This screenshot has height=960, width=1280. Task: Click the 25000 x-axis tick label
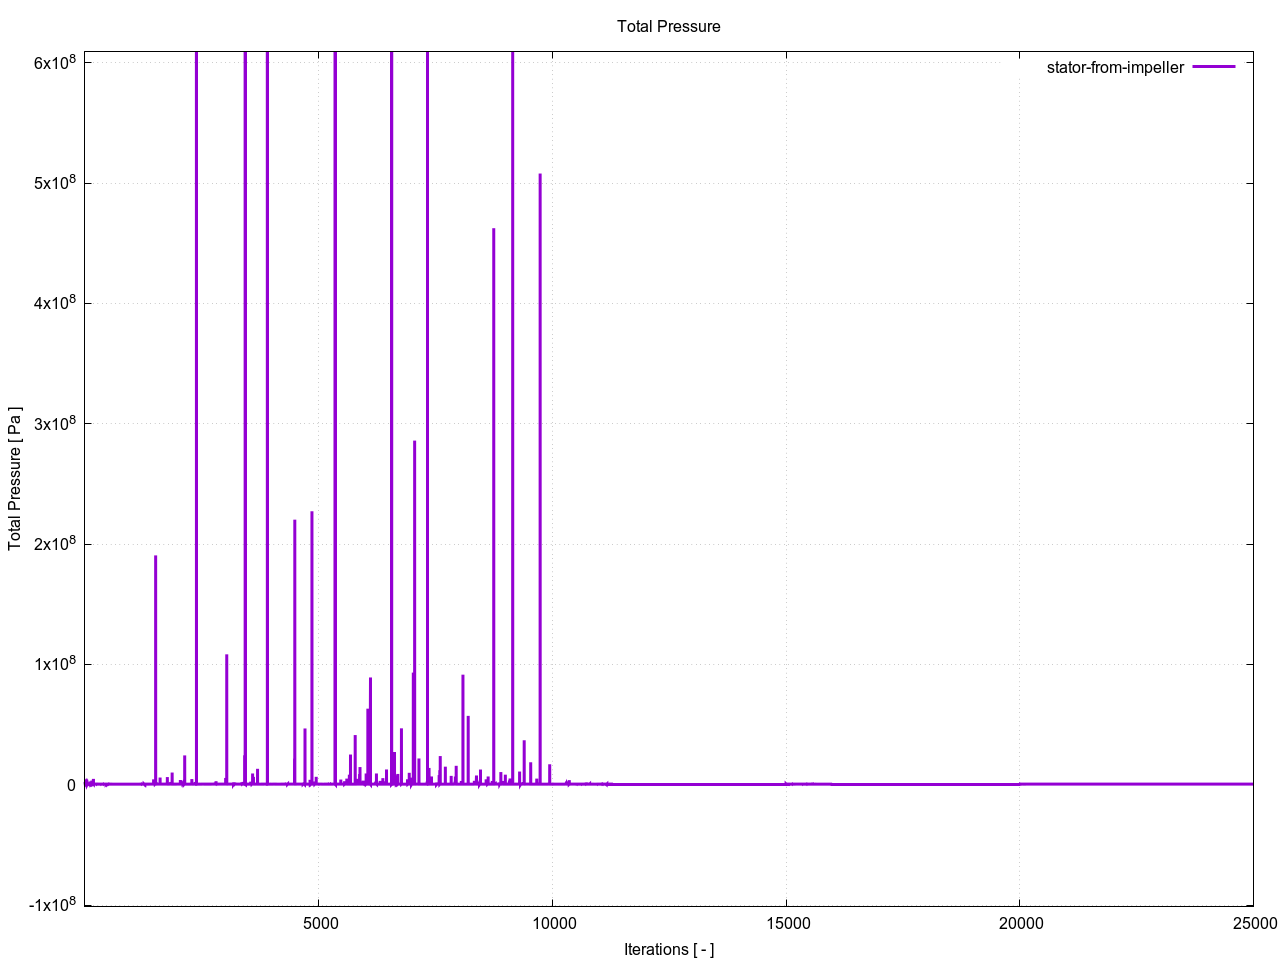coord(1252,923)
